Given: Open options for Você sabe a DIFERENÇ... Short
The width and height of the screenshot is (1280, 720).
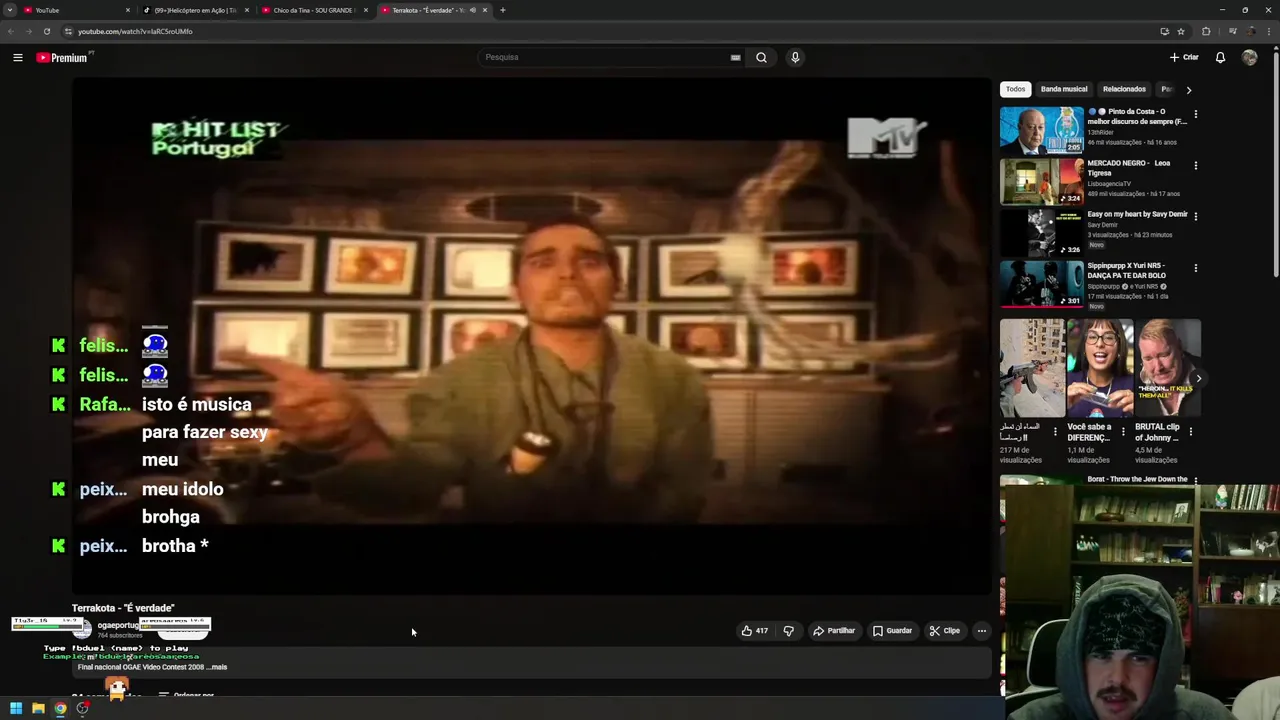Looking at the screenshot, I should 1122,432.
